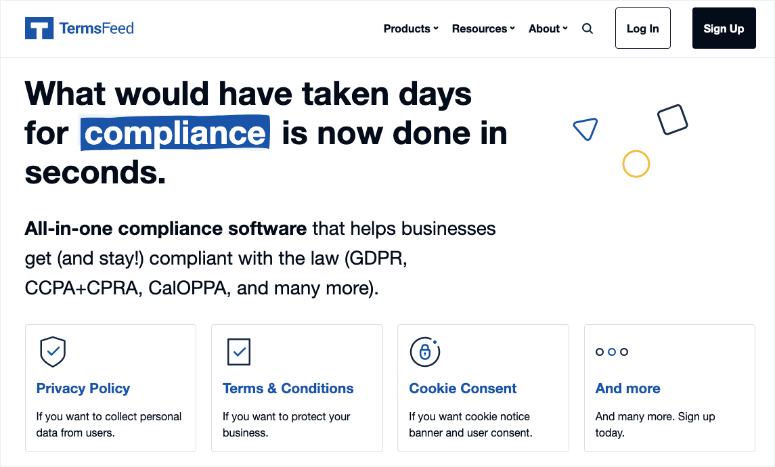Click the Cookie Consent lock icon

[425, 352]
